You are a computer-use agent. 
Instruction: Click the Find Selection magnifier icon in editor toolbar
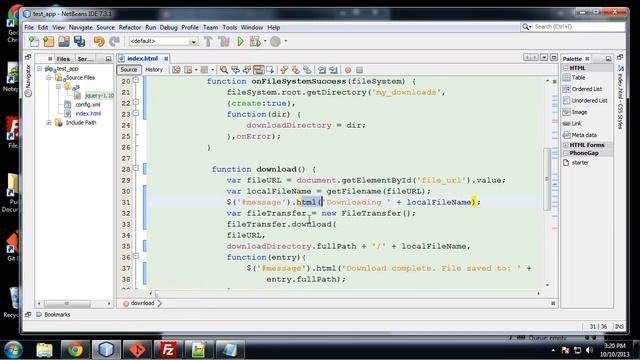tap(224, 70)
